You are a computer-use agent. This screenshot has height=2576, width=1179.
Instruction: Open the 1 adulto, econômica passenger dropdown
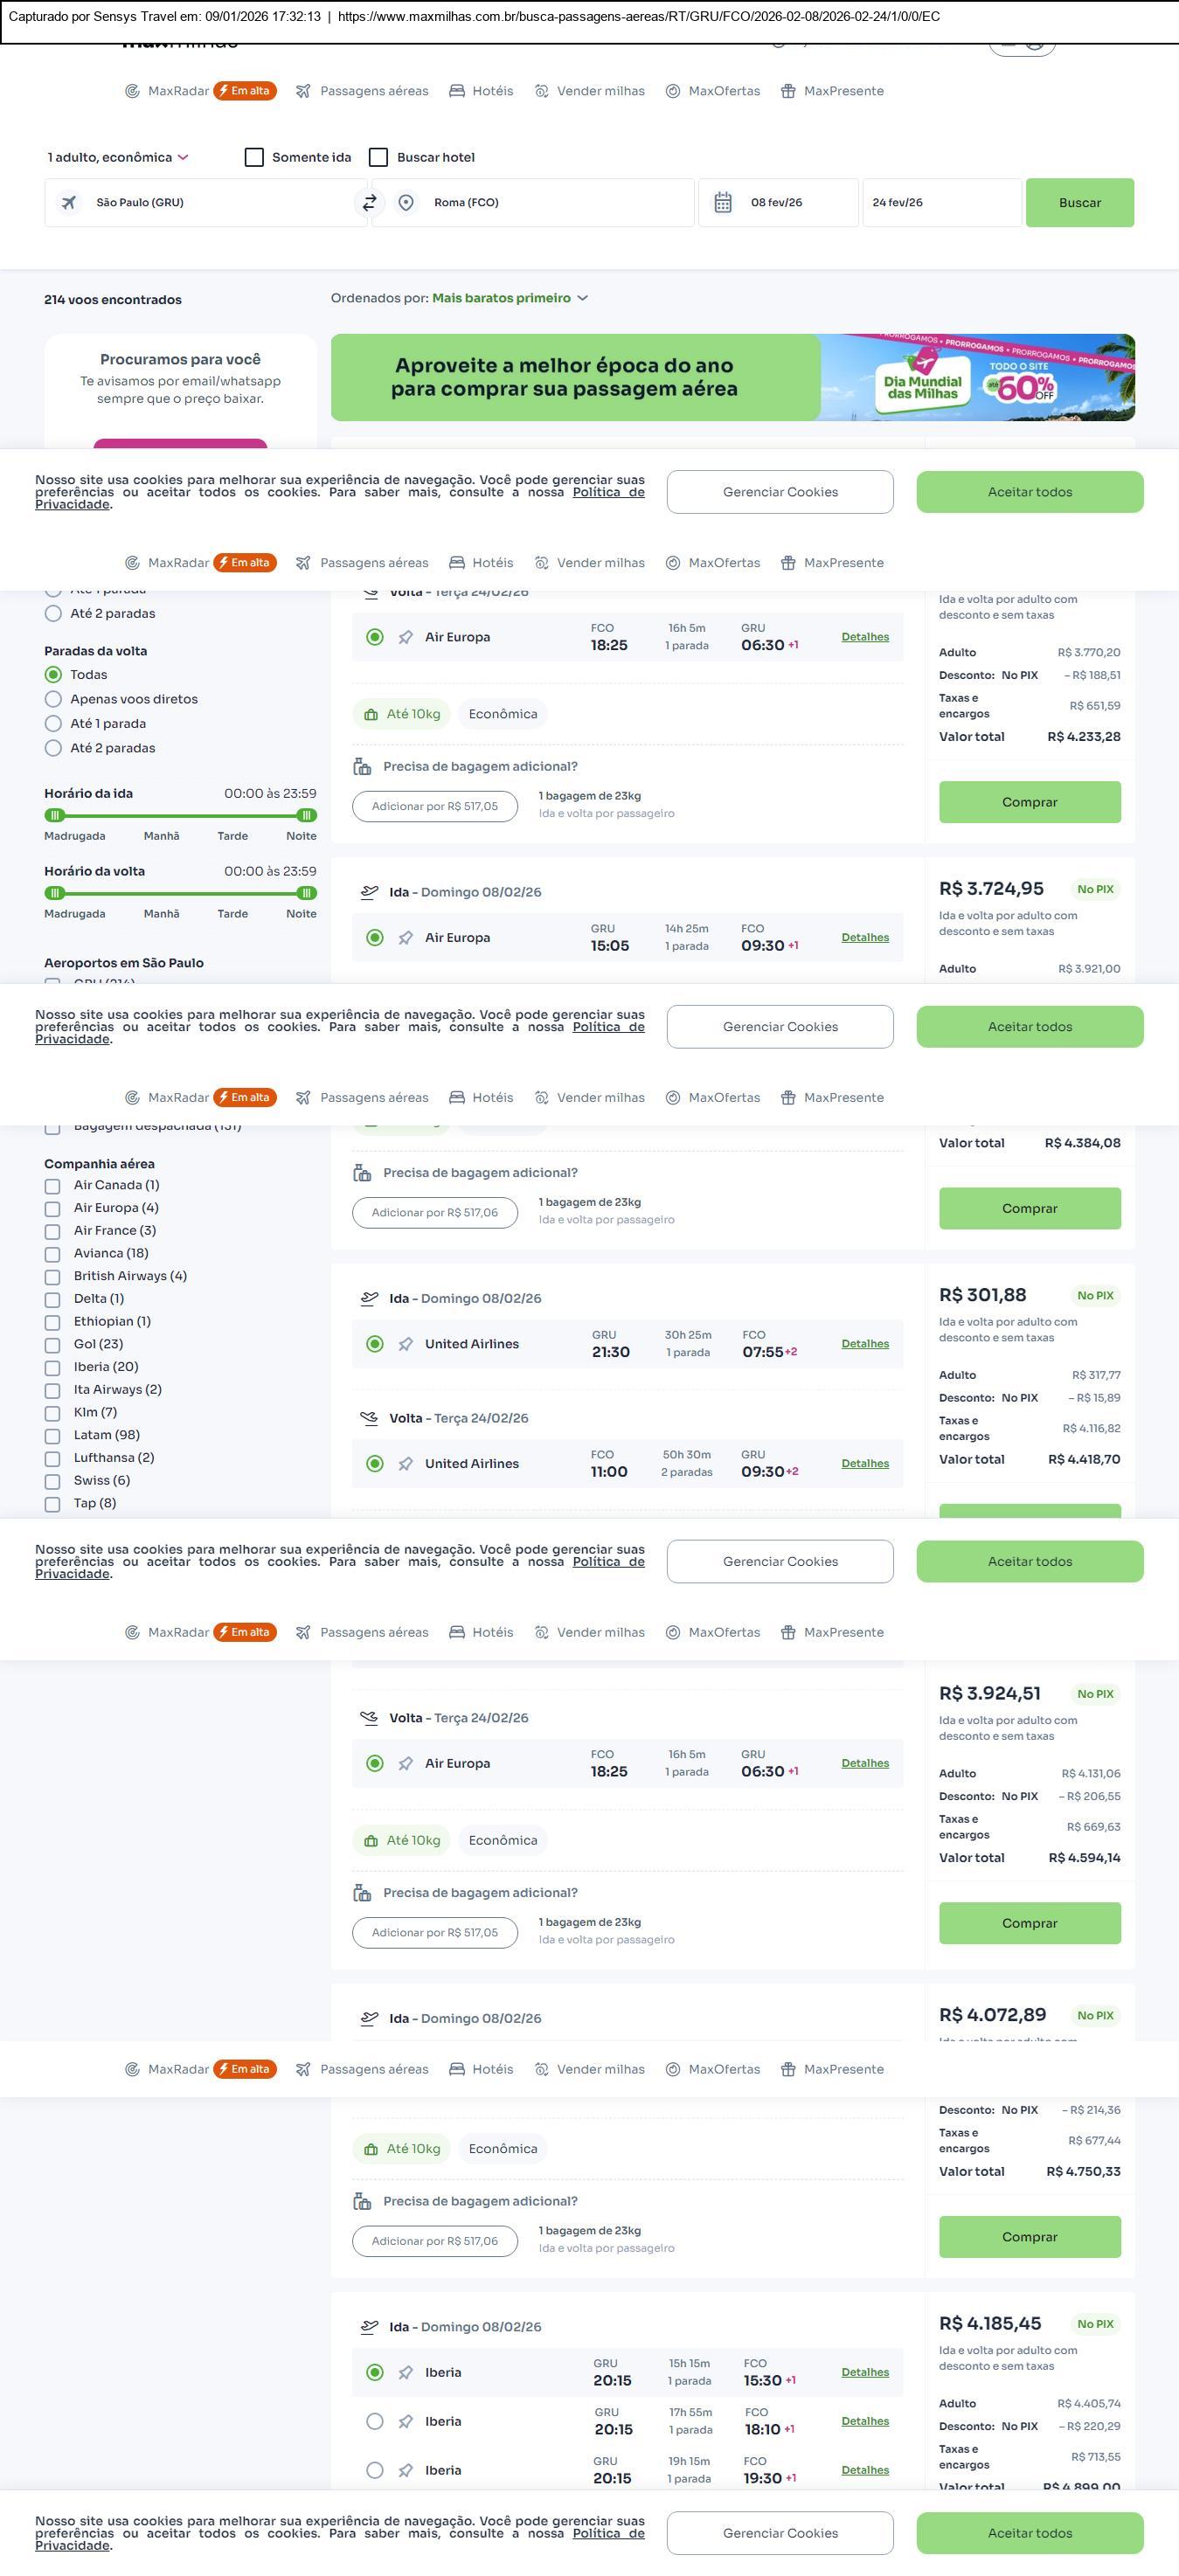coord(118,157)
